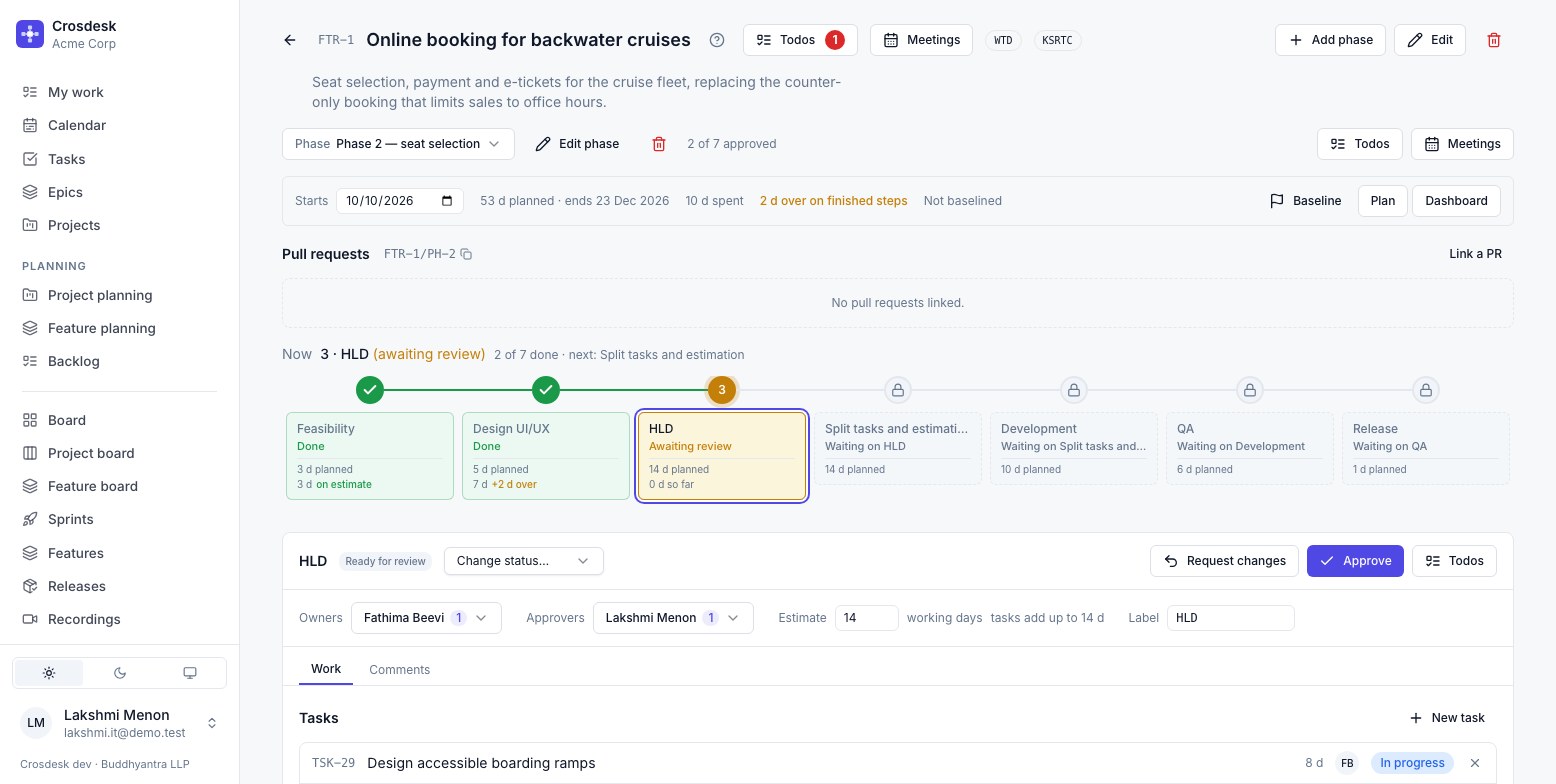Remove task TSK-29 with X icon
Screen dimensions: 1556x784
(x=1474, y=763)
